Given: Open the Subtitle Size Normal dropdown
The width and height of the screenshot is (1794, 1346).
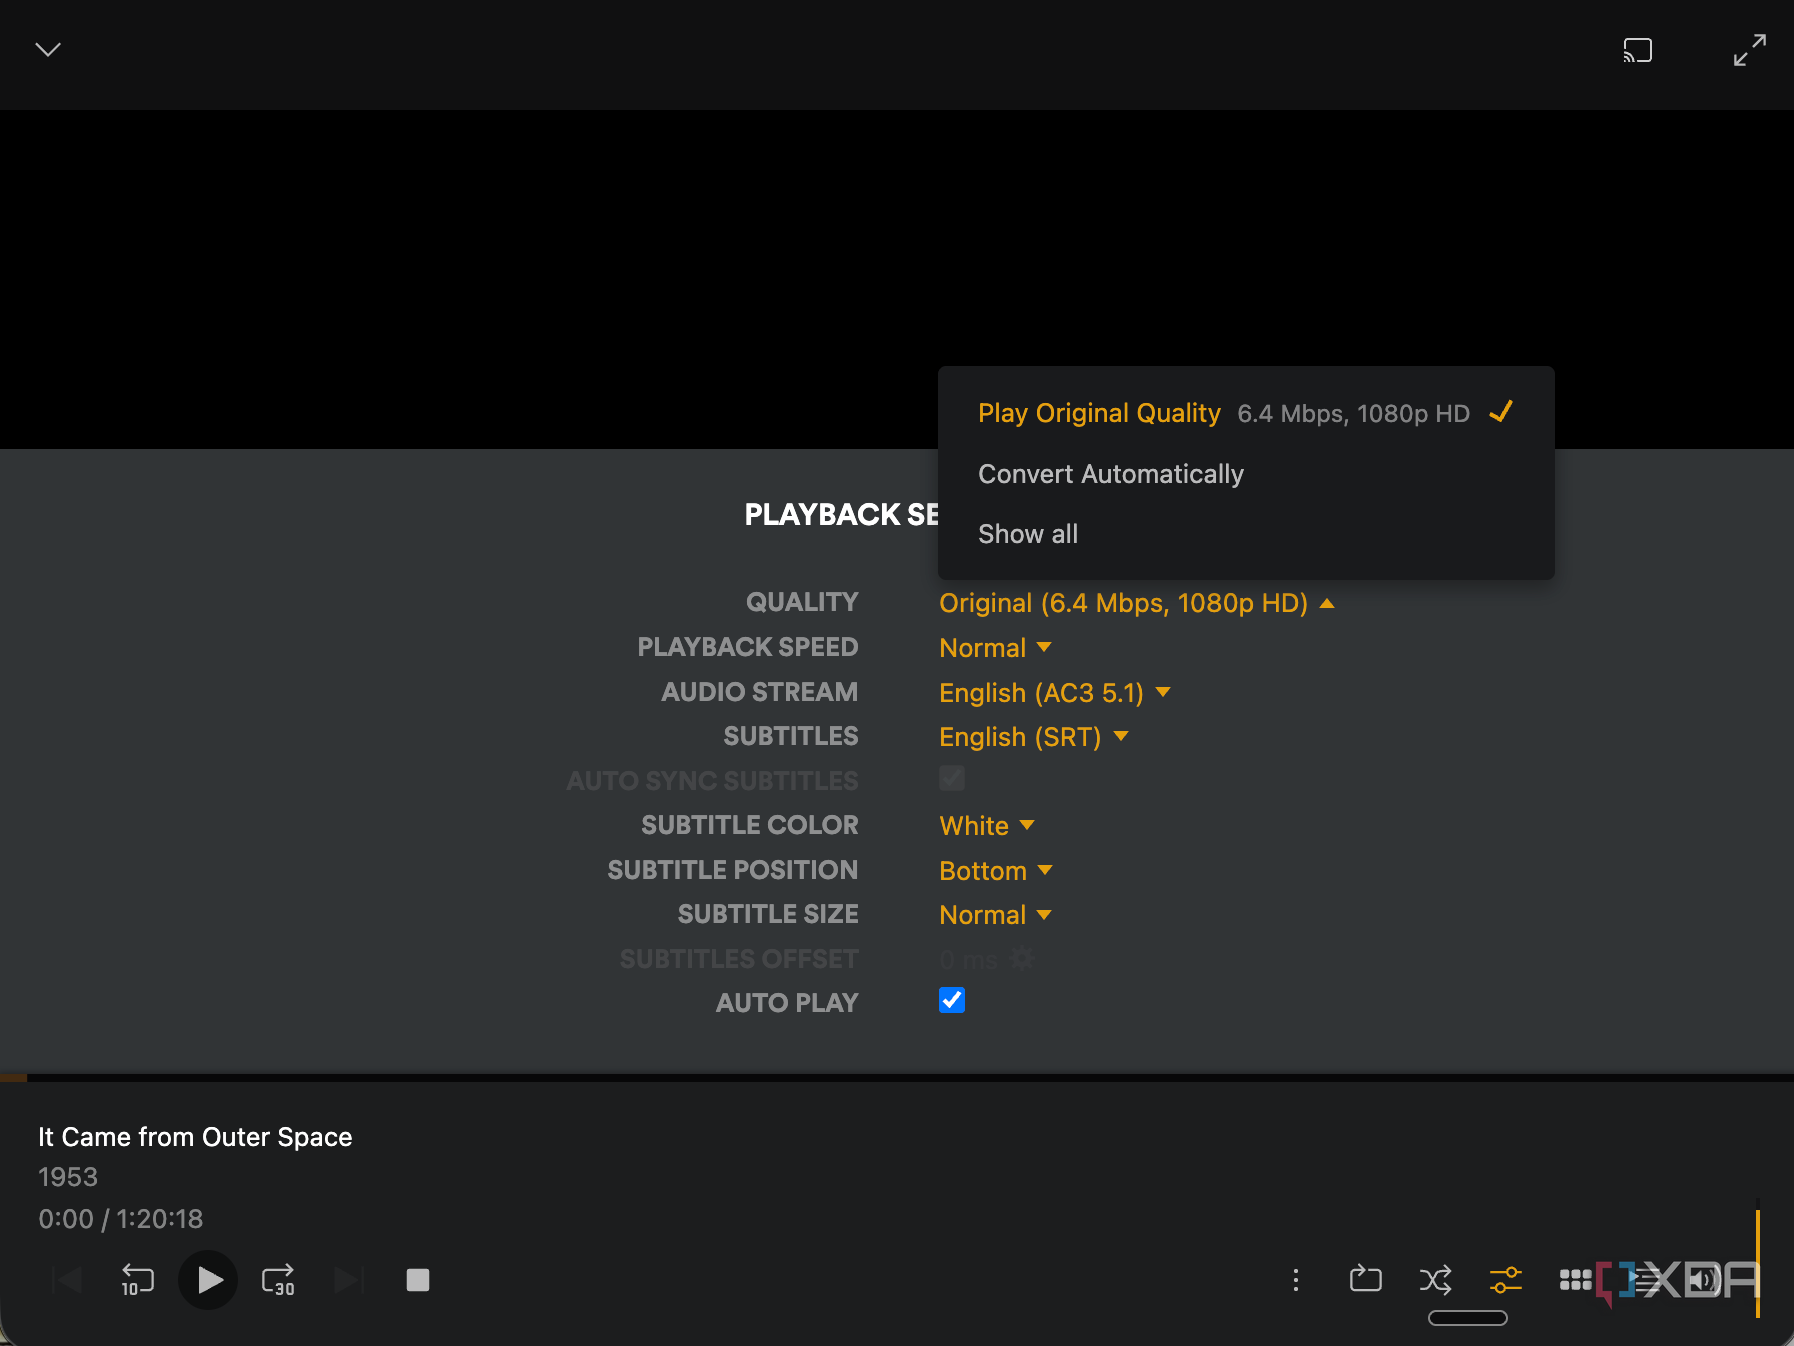Looking at the screenshot, I should tap(995, 915).
